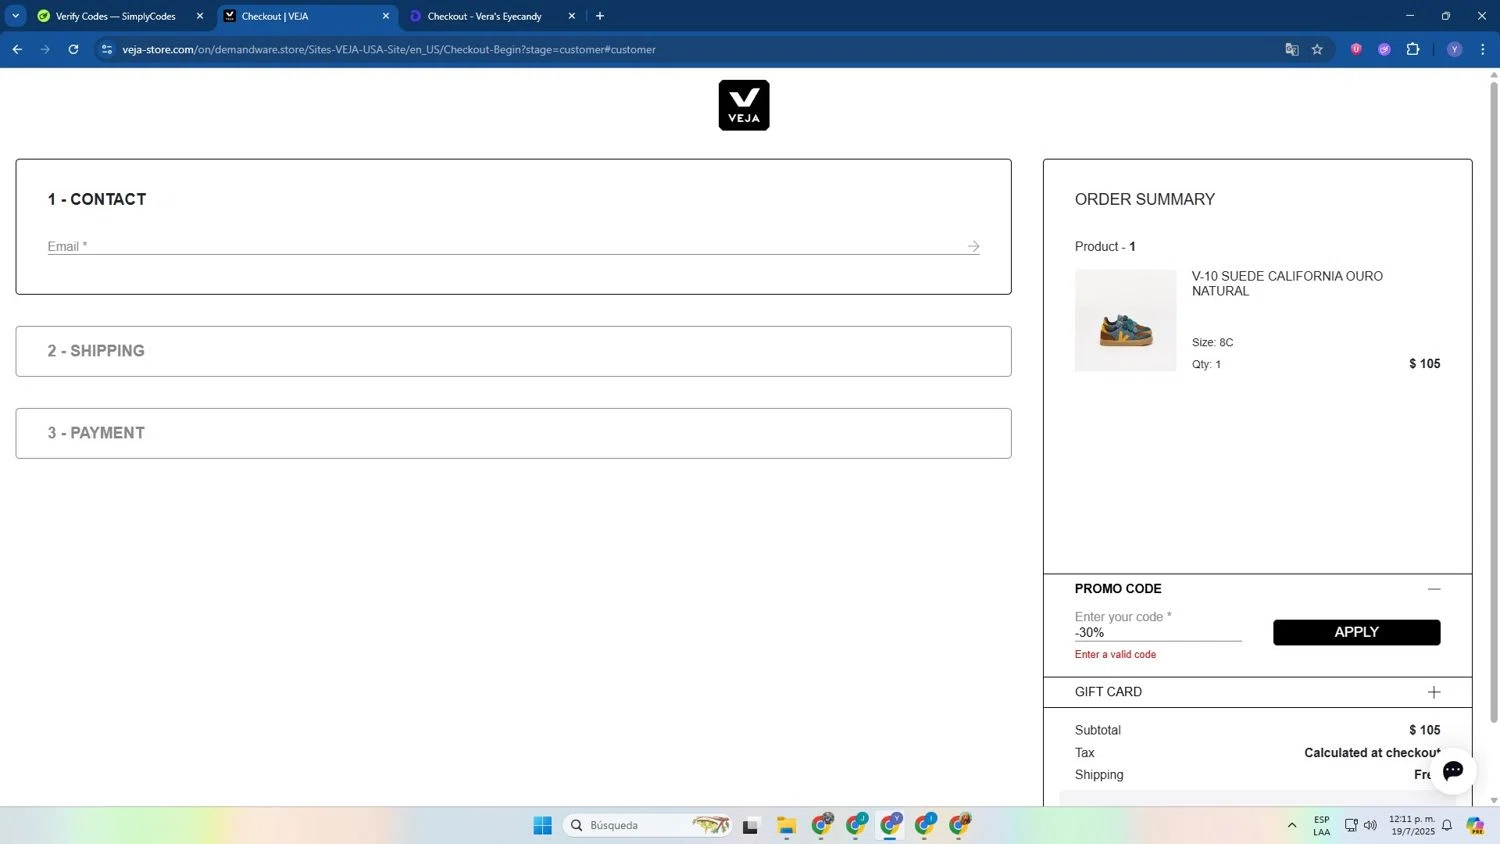Reload the checkout page
The height and width of the screenshot is (844, 1500).
click(x=73, y=49)
